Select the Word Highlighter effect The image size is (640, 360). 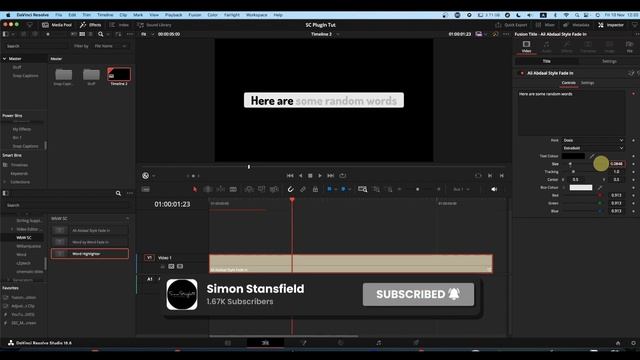click(x=90, y=253)
